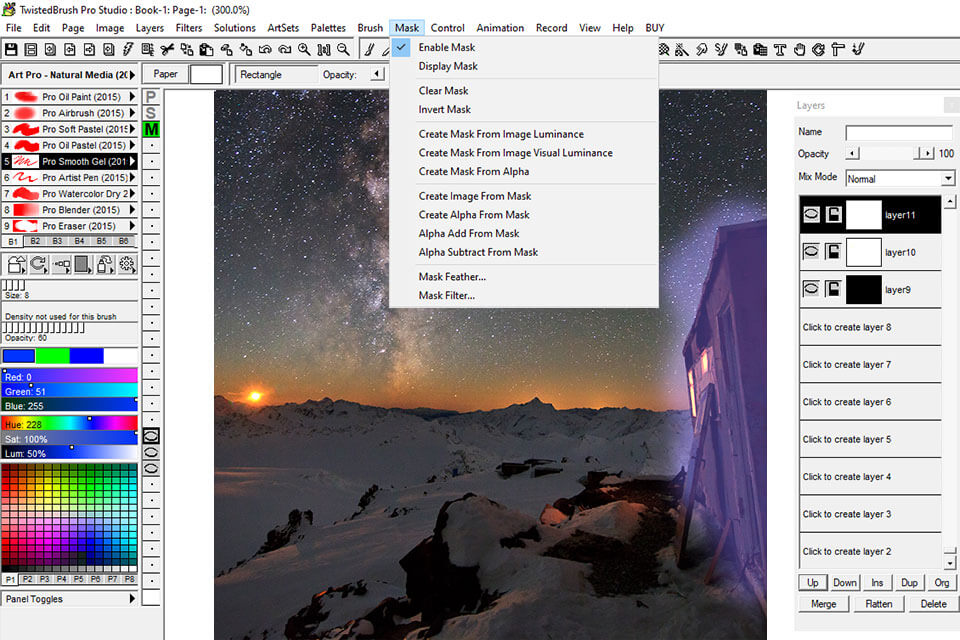The height and width of the screenshot is (640, 960).
Task: Click the green M mask button
Action: [x=151, y=129]
